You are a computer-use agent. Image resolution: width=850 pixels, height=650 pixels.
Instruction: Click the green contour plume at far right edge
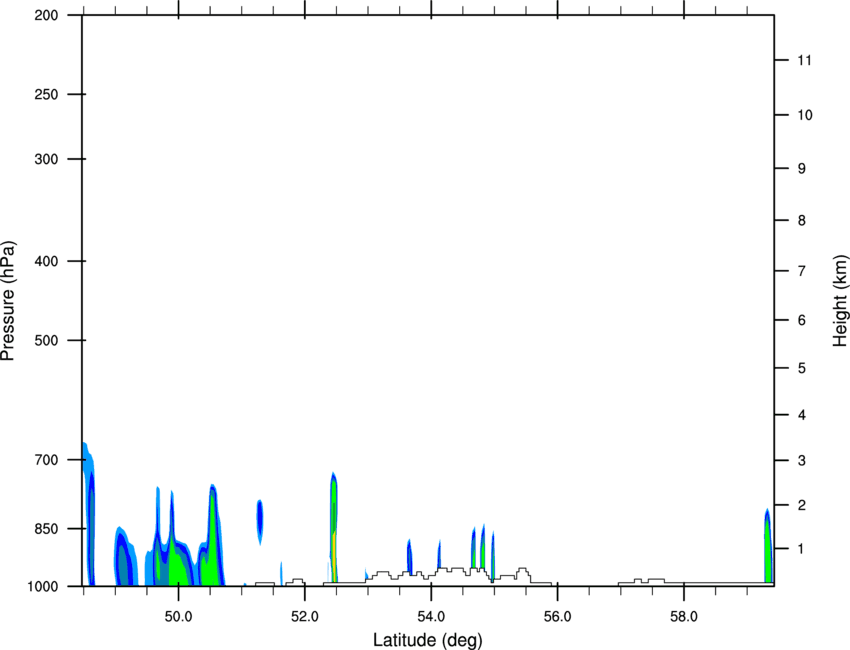768,548
